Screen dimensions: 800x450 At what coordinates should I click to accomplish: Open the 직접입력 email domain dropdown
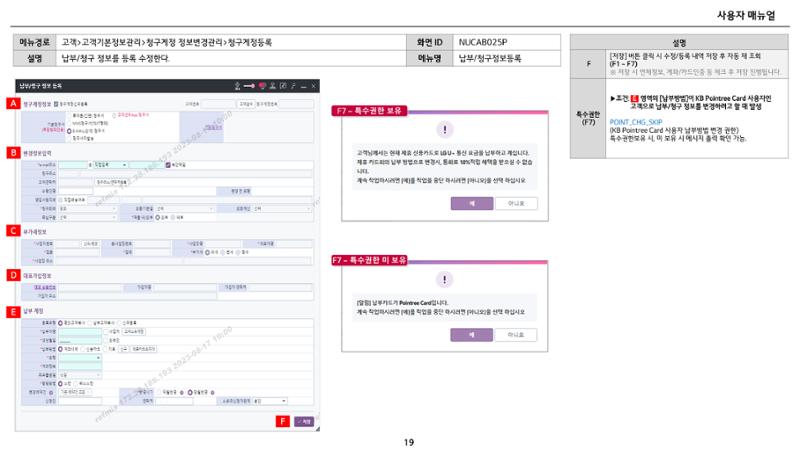pos(111,165)
